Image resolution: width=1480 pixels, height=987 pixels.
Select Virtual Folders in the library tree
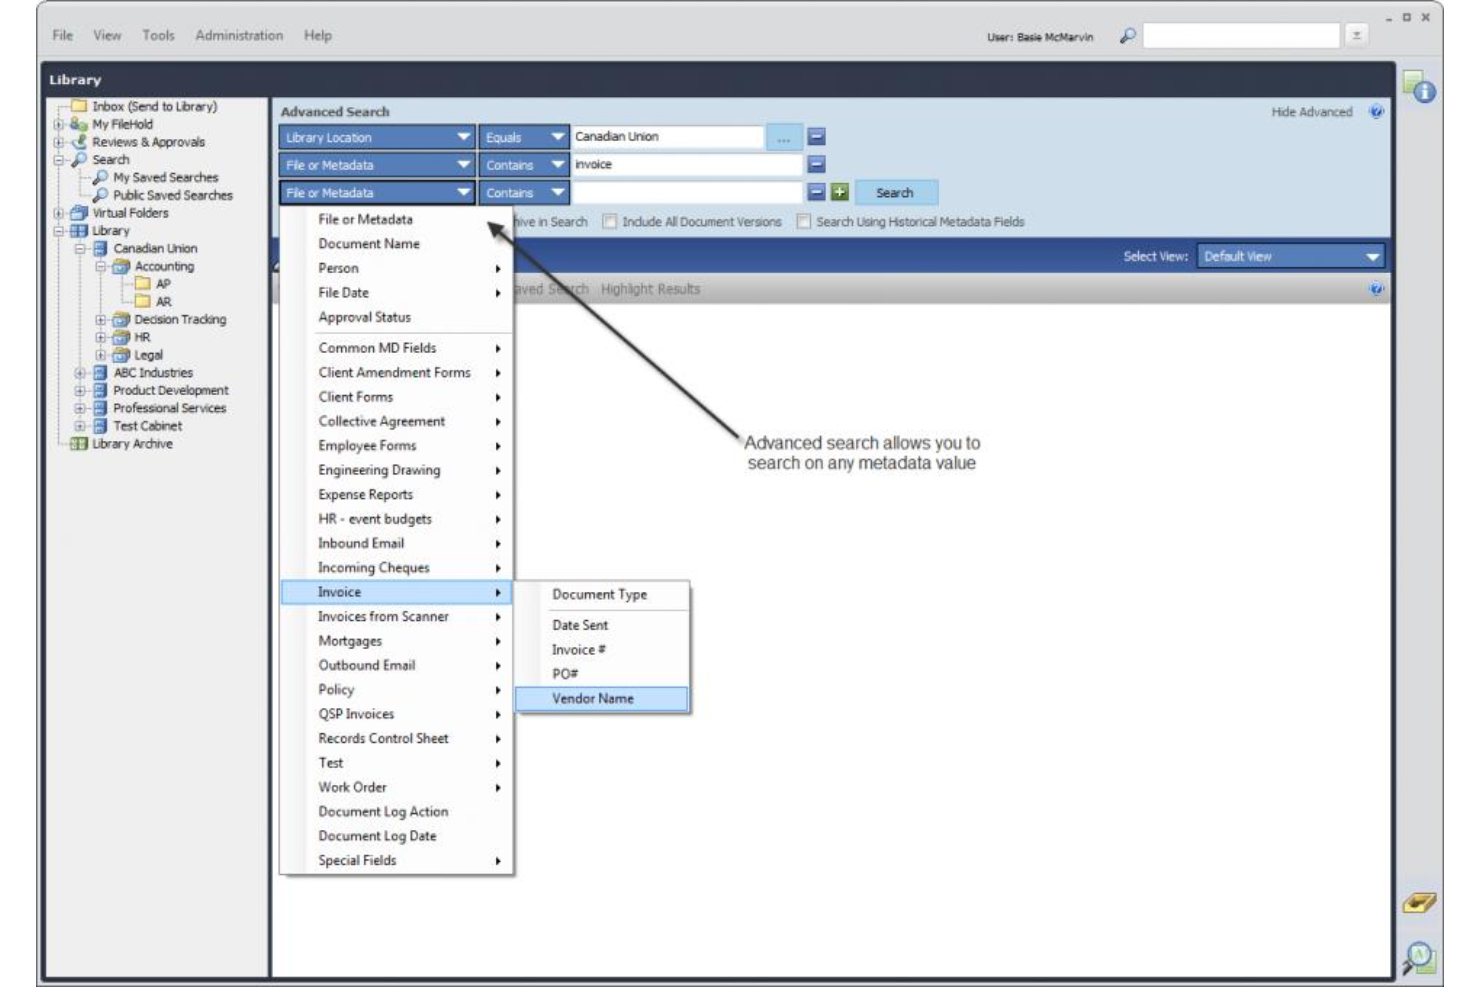(x=130, y=213)
